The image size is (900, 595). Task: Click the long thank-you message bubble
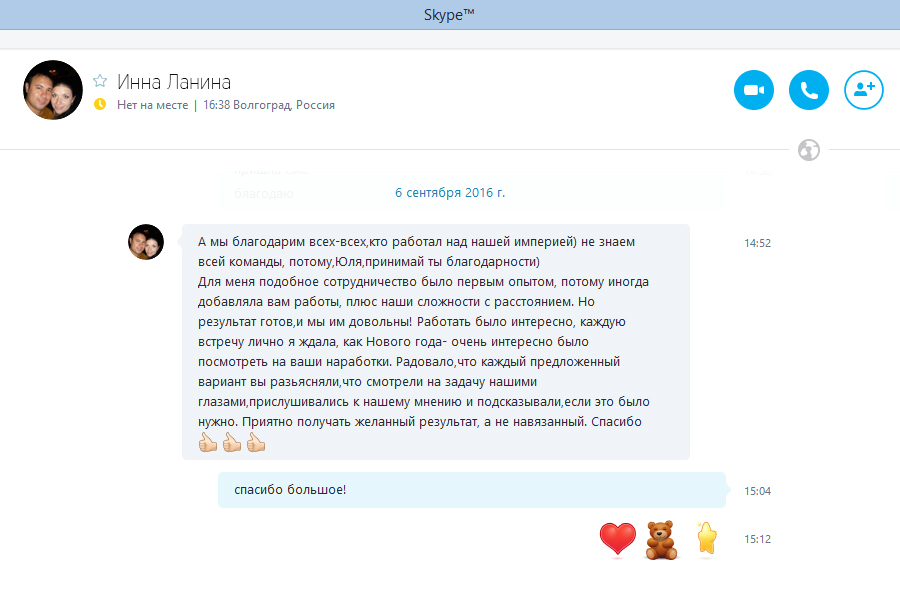coord(436,342)
